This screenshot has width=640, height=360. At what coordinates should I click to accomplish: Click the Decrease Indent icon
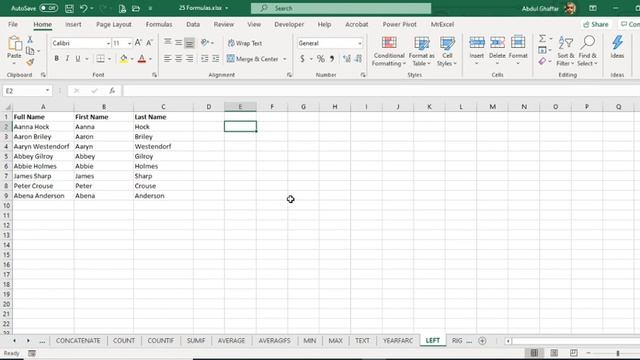[x=204, y=59]
